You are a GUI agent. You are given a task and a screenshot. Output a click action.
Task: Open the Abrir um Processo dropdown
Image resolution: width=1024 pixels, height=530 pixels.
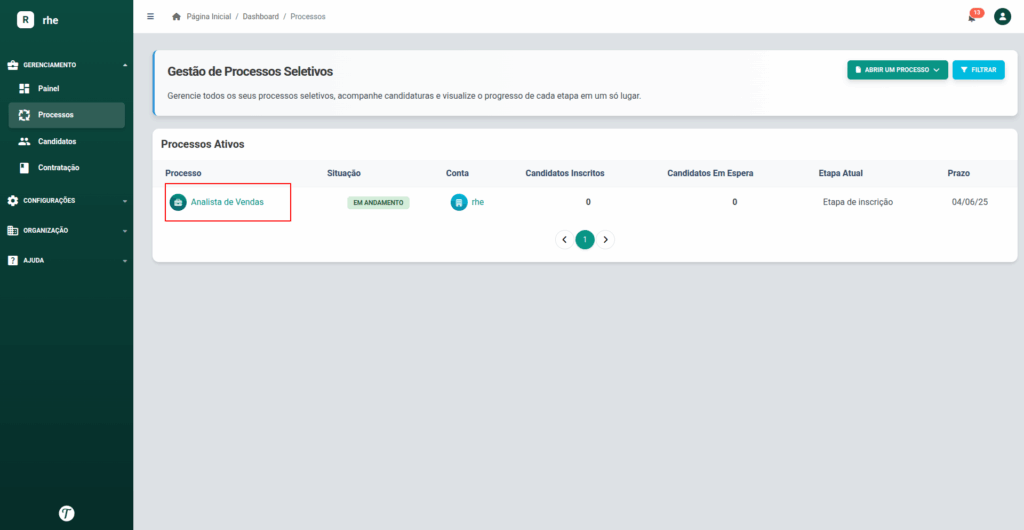click(897, 70)
